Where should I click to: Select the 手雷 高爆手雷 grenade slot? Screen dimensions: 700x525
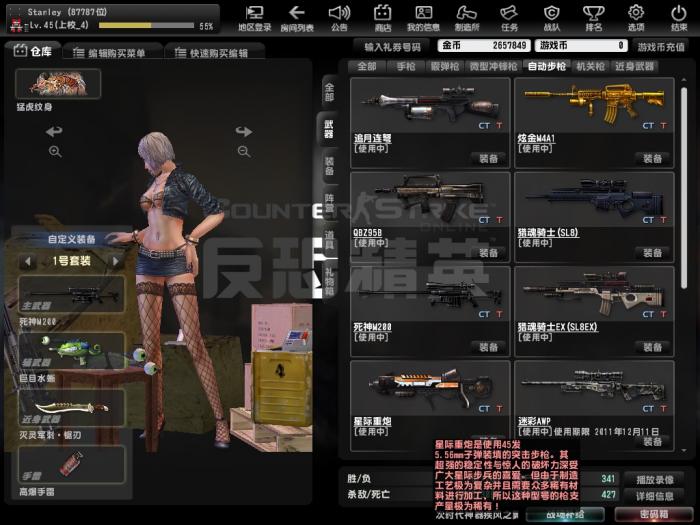71,464
